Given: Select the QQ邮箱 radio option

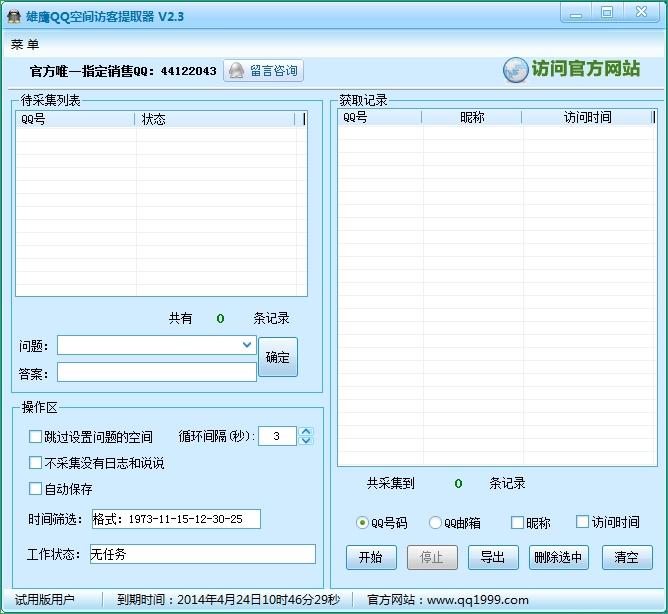Looking at the screenshot, I should coord(435,523).
